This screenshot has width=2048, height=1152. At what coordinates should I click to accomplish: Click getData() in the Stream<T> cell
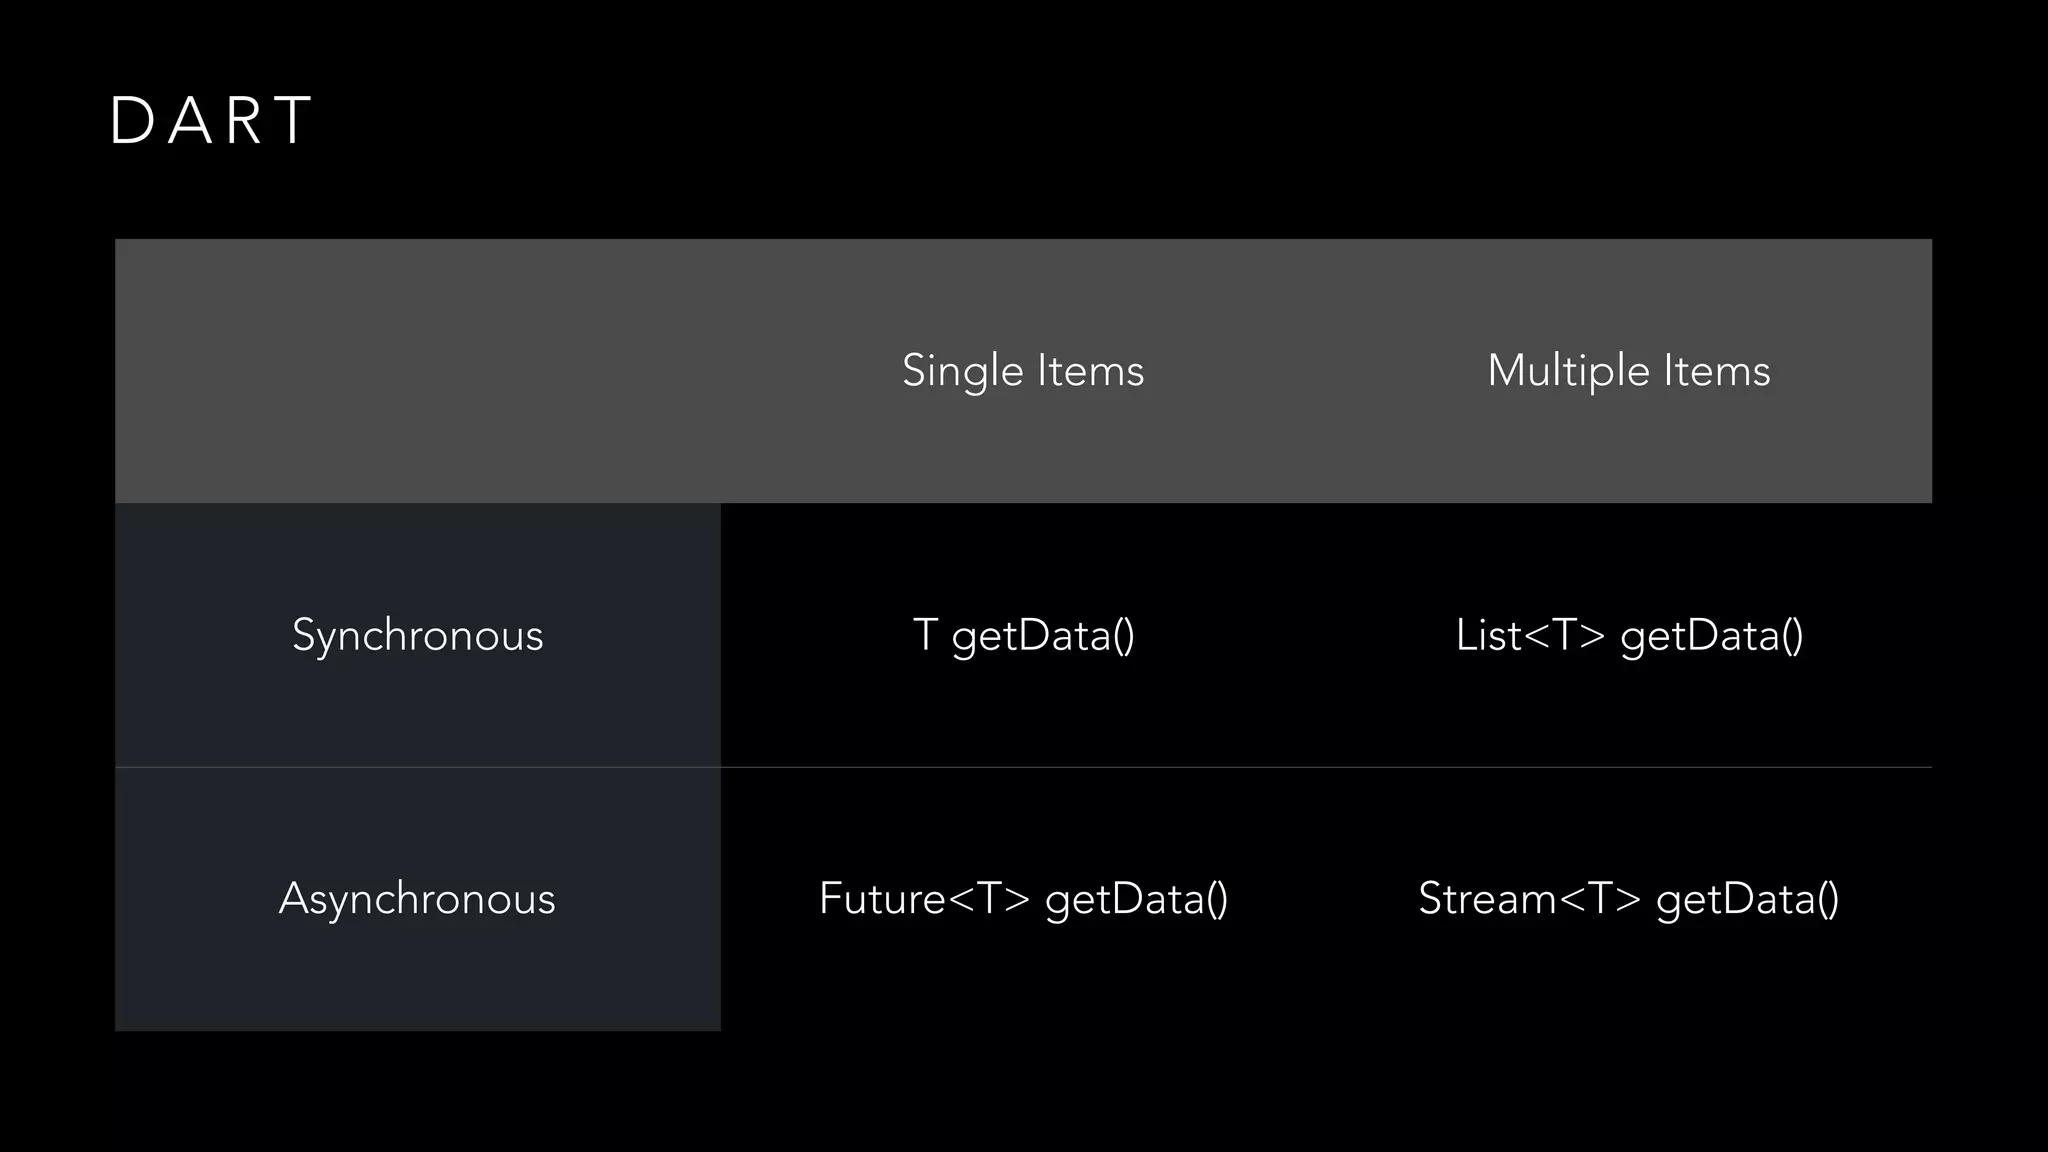(1747, 898)
